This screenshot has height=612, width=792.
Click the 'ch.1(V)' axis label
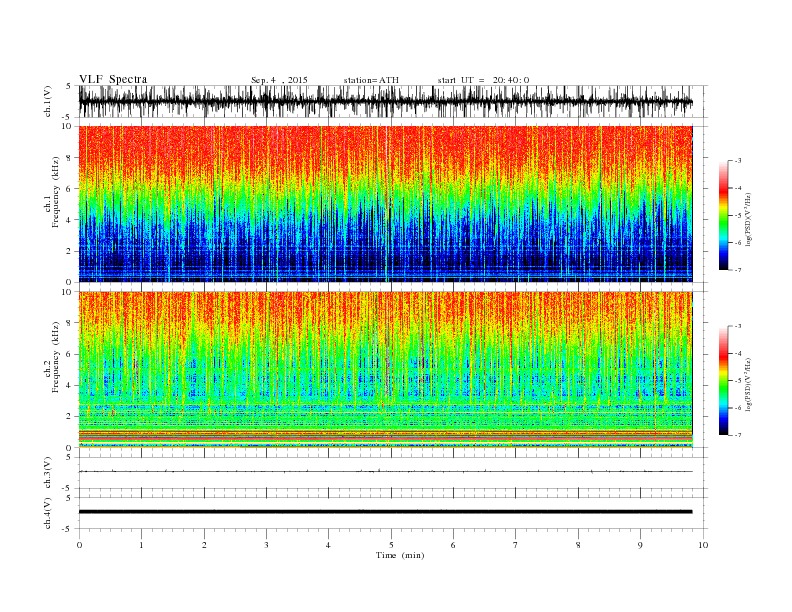tap(48, 101)
